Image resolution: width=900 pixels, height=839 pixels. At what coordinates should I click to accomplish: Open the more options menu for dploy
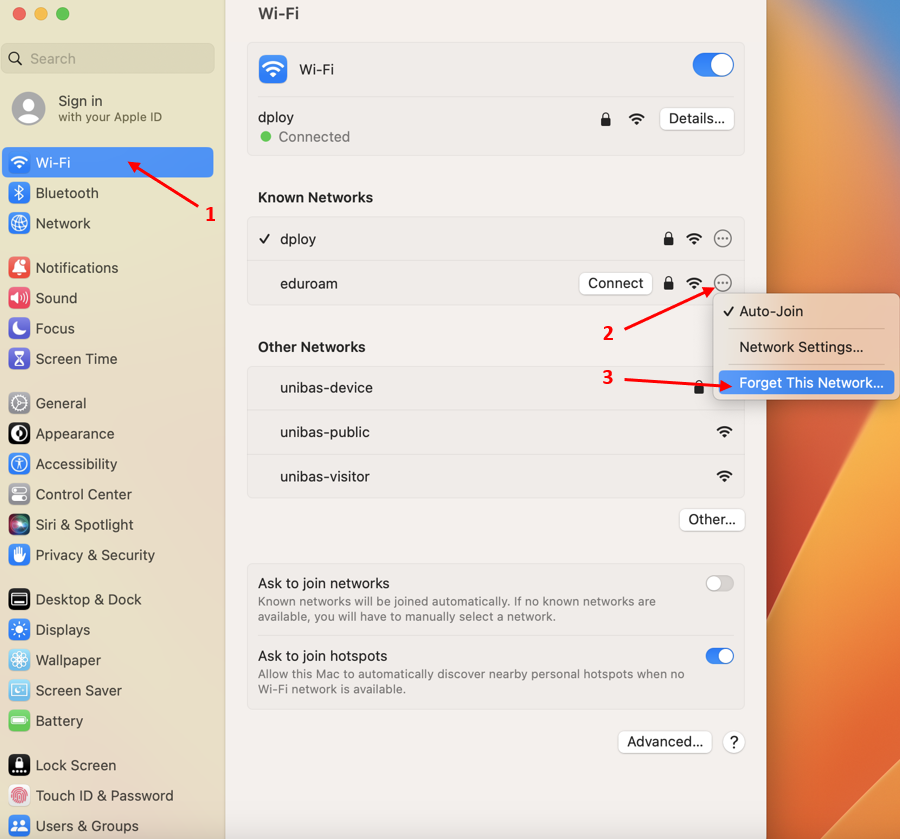[723, 239]
